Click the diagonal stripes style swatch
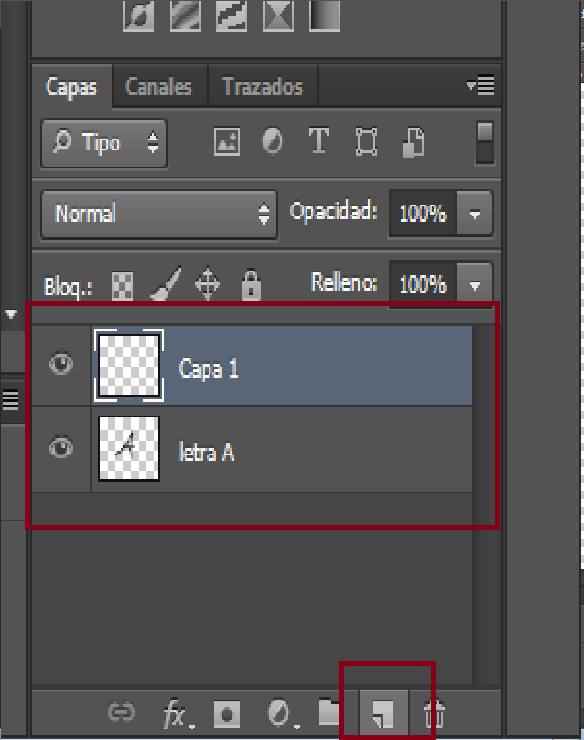Viewport: 584px width, 740px height. tap(185, 16)
